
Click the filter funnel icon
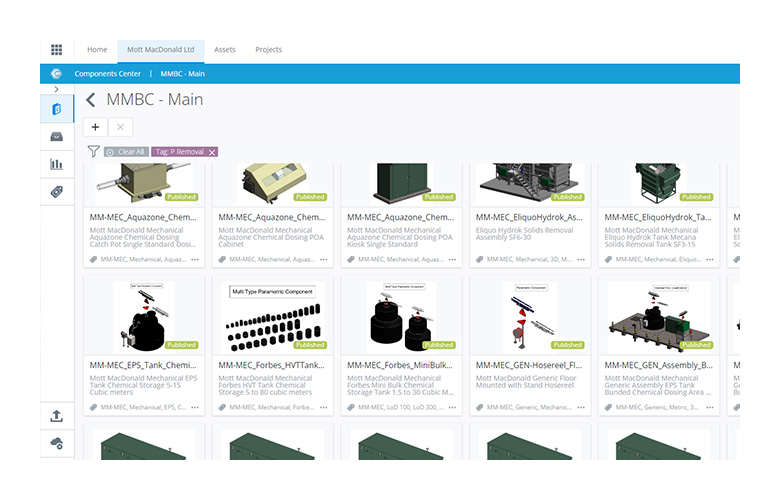(x=93, y=152)
